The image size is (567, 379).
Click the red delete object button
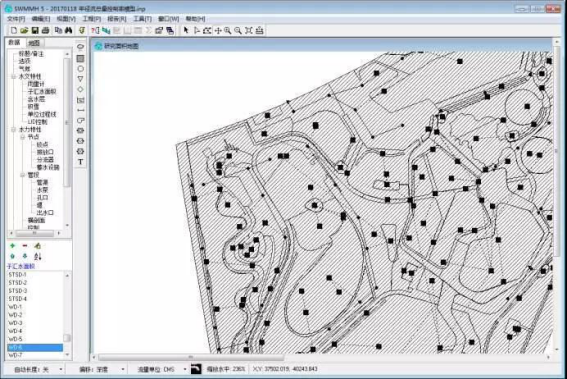pyautogui.click(x=25, y=246)
